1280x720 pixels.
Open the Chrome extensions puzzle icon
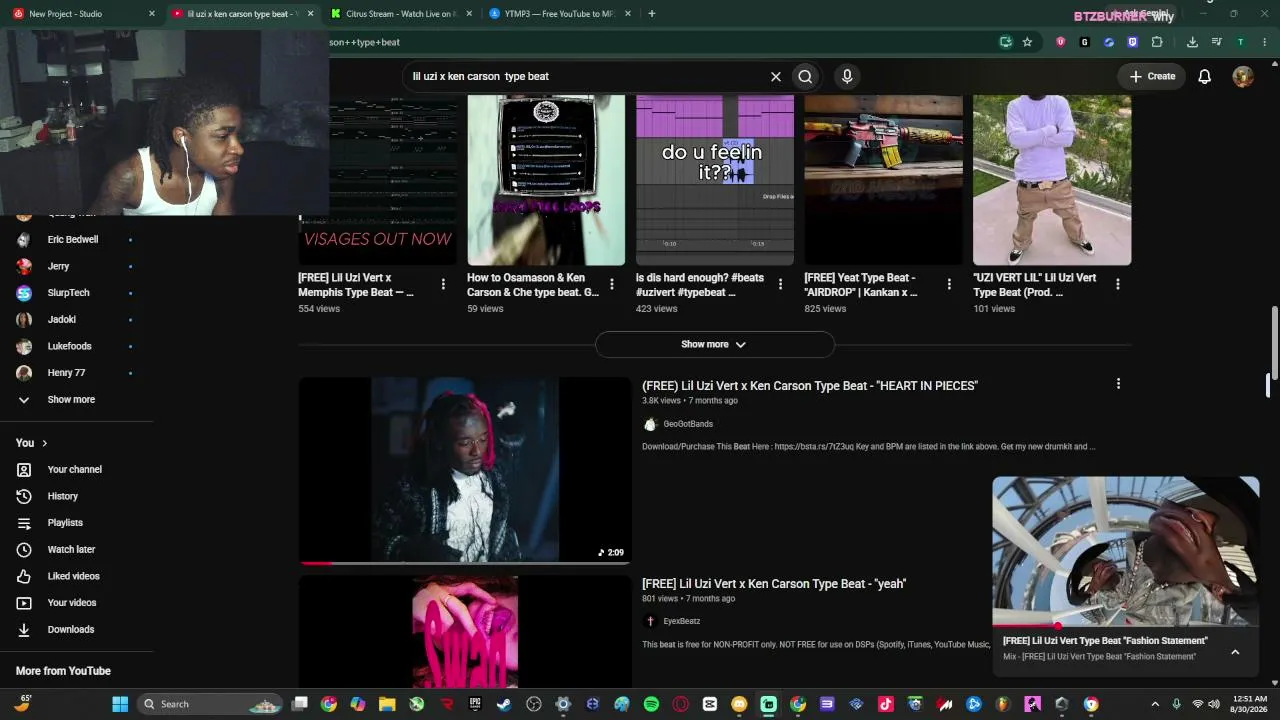point(1157,42)
